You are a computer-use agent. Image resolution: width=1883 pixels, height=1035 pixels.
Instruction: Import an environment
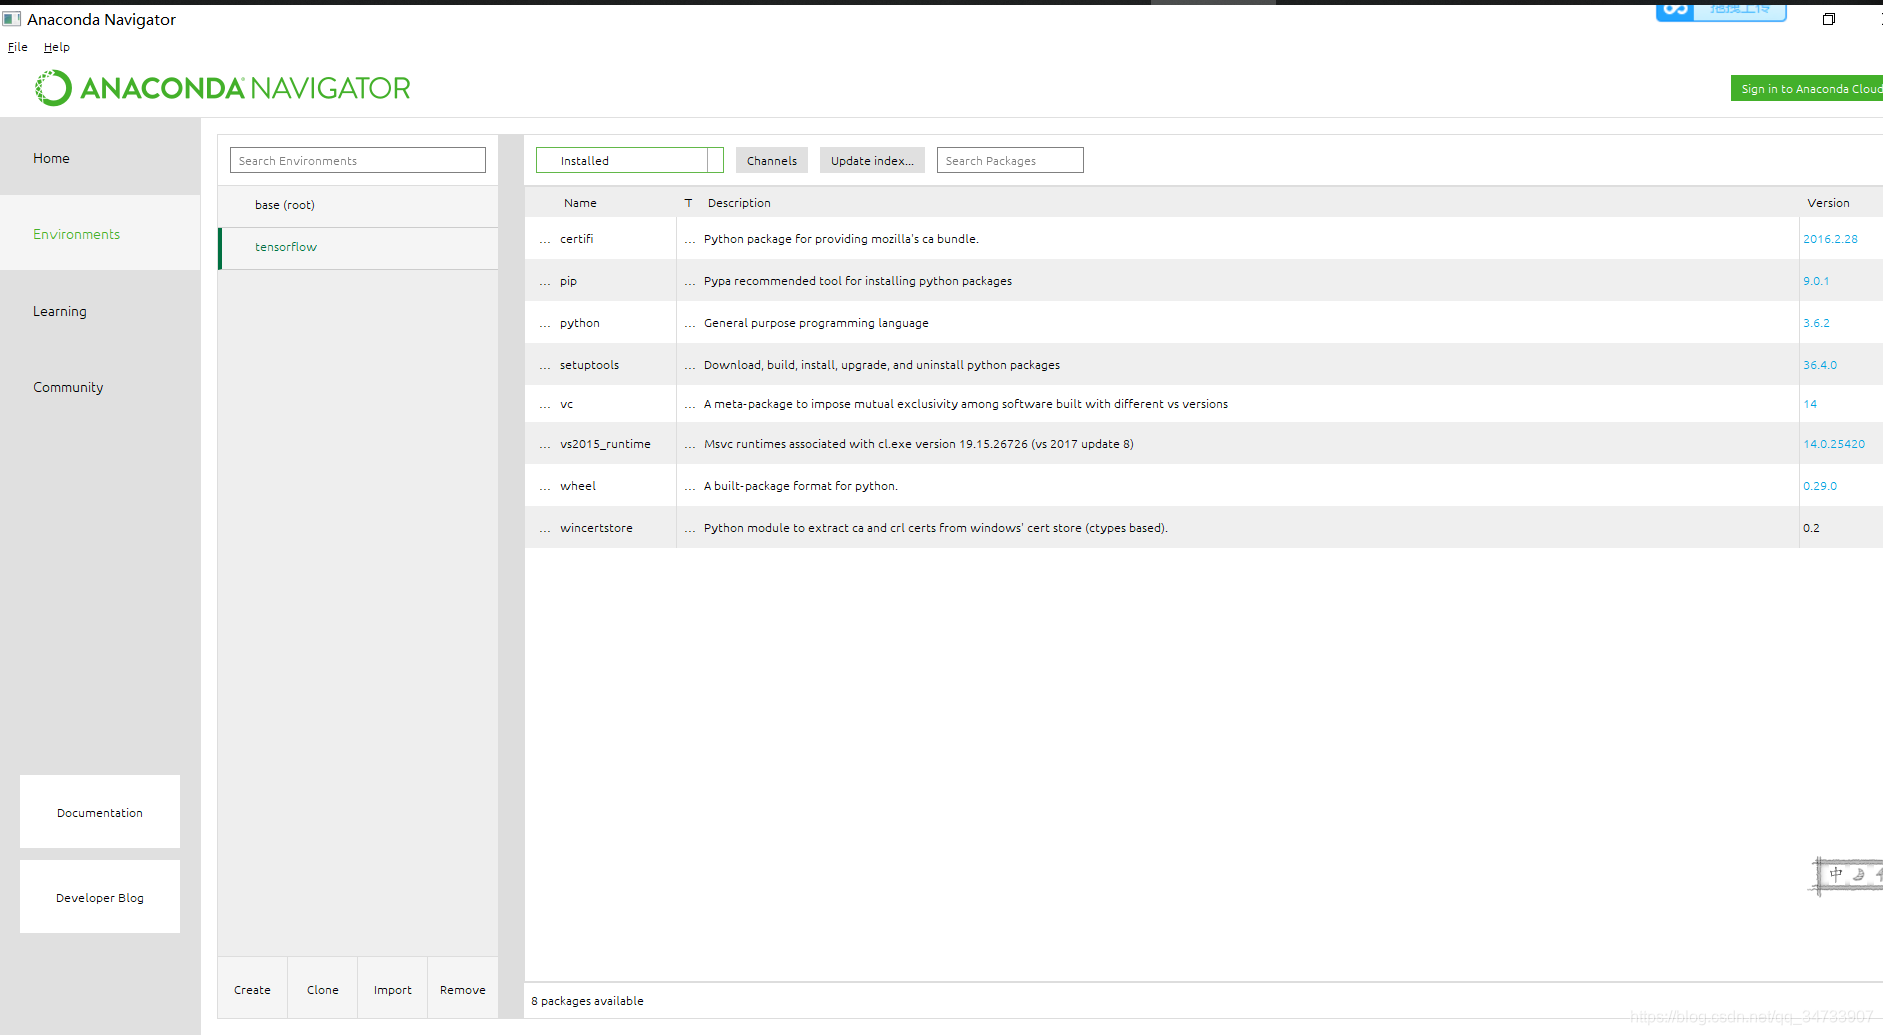click(393, 989)
